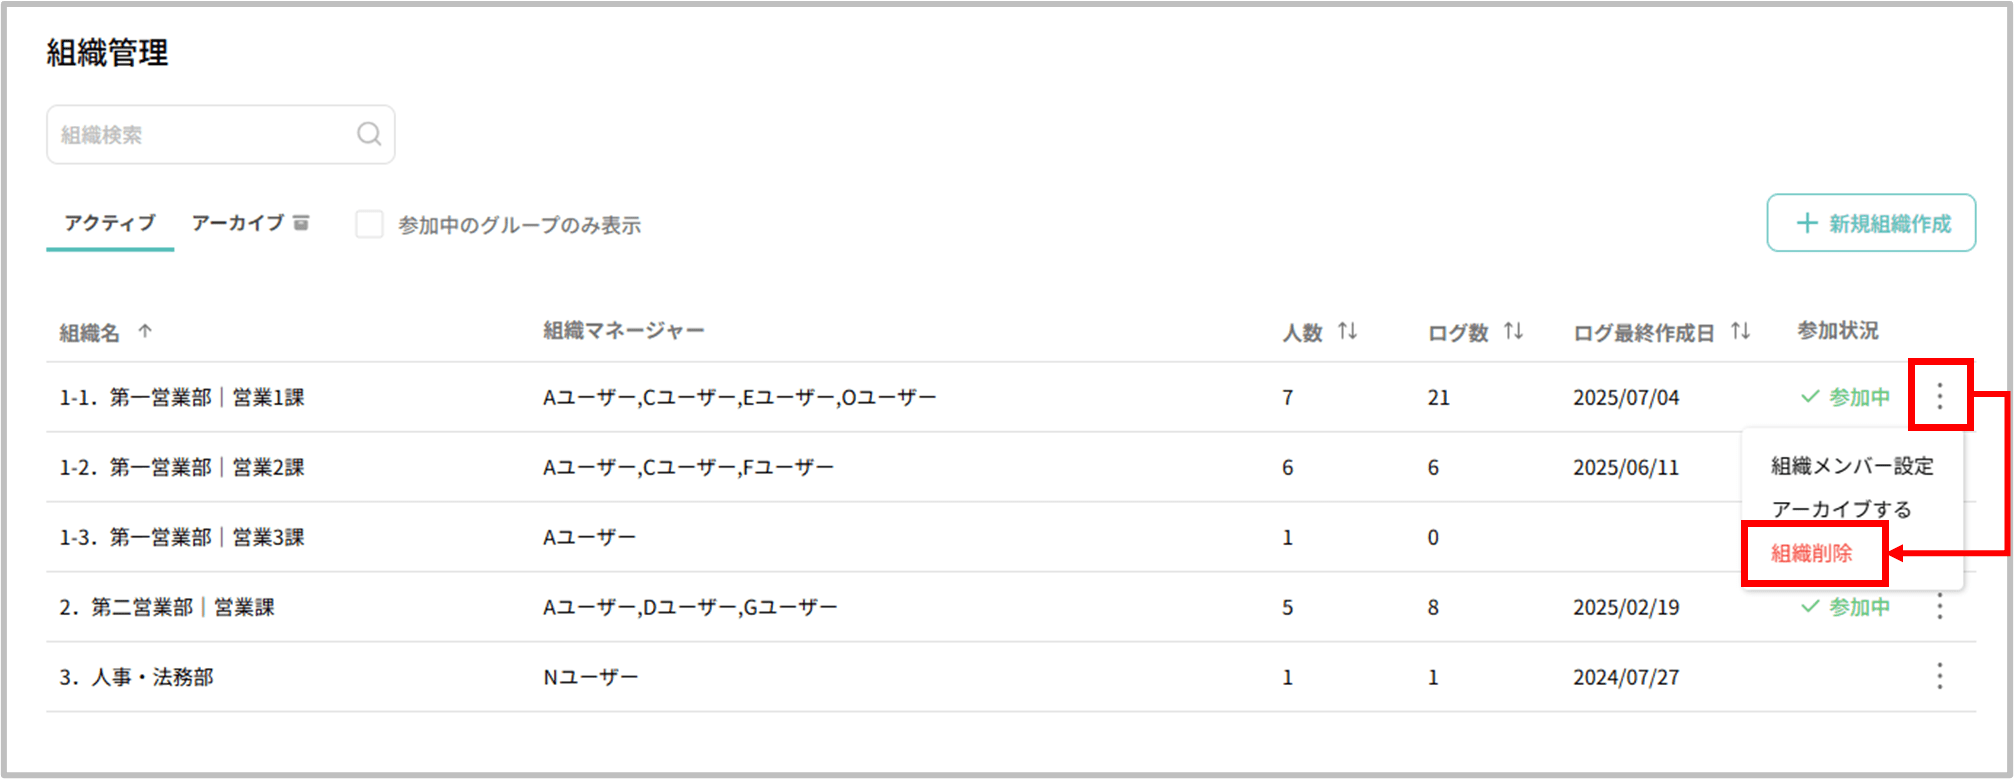Select 組織削除 in context menu
The image size is (2014, 779).
pos(1811,553)
